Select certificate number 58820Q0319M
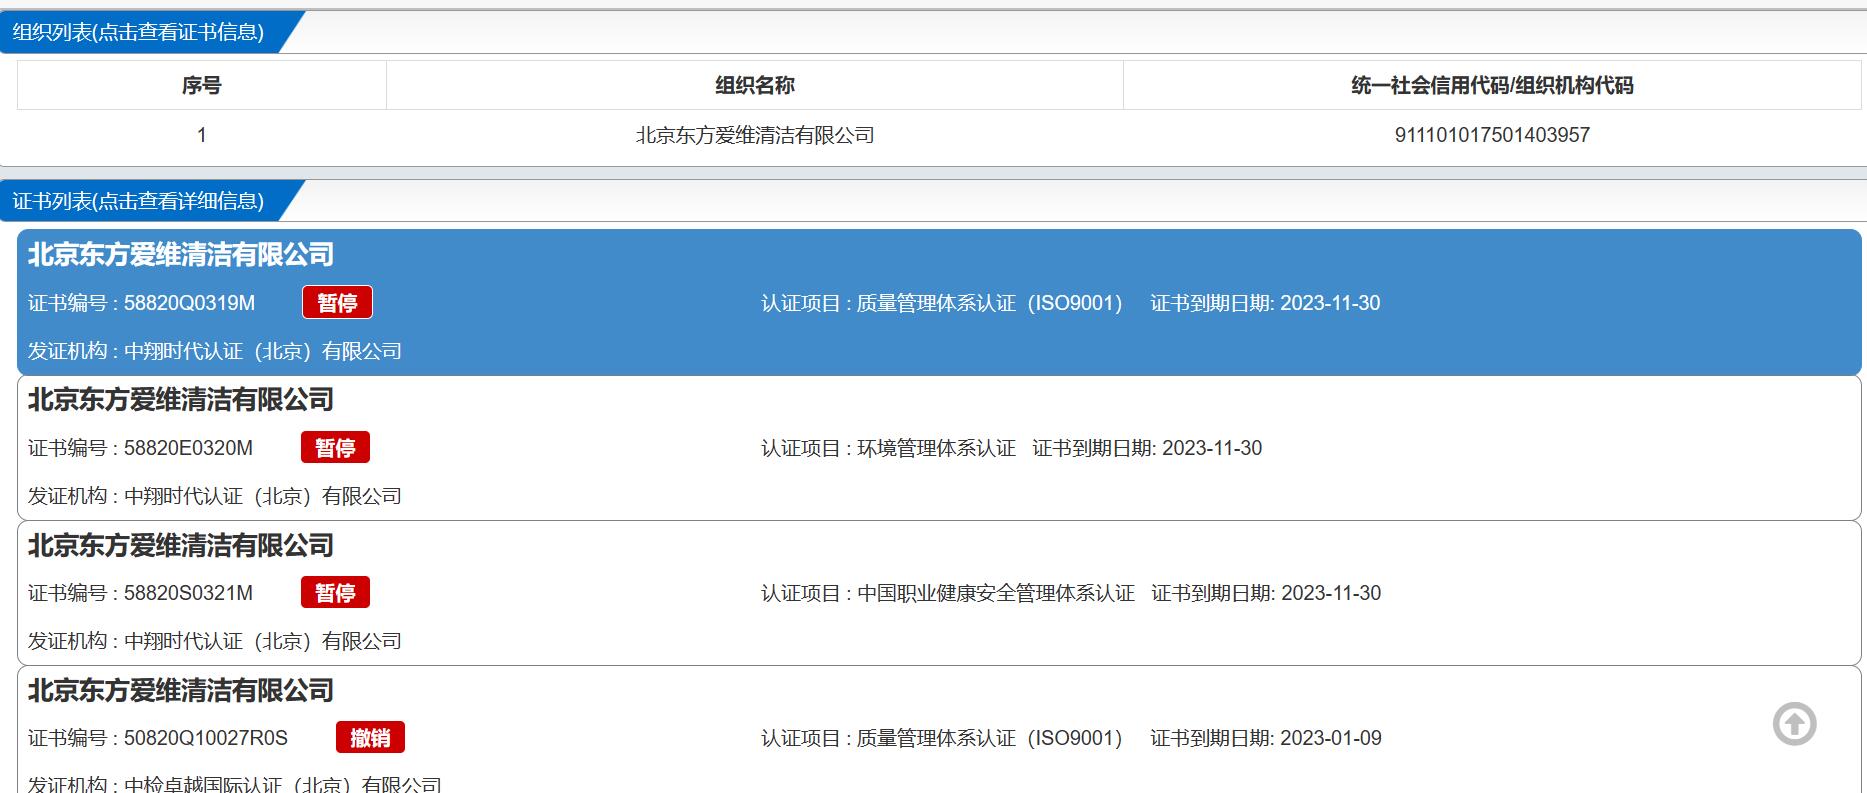 tap(189, 303)
